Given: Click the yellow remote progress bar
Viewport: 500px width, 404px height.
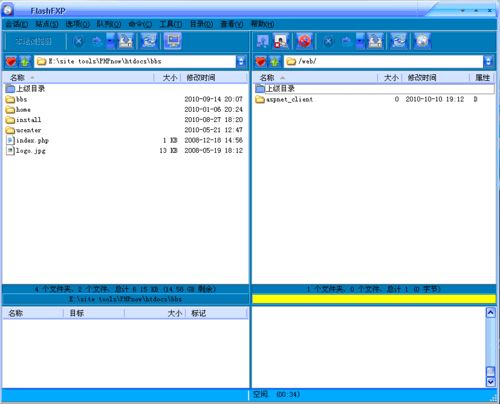Looking at the screenshot, I should click(374, 299).
